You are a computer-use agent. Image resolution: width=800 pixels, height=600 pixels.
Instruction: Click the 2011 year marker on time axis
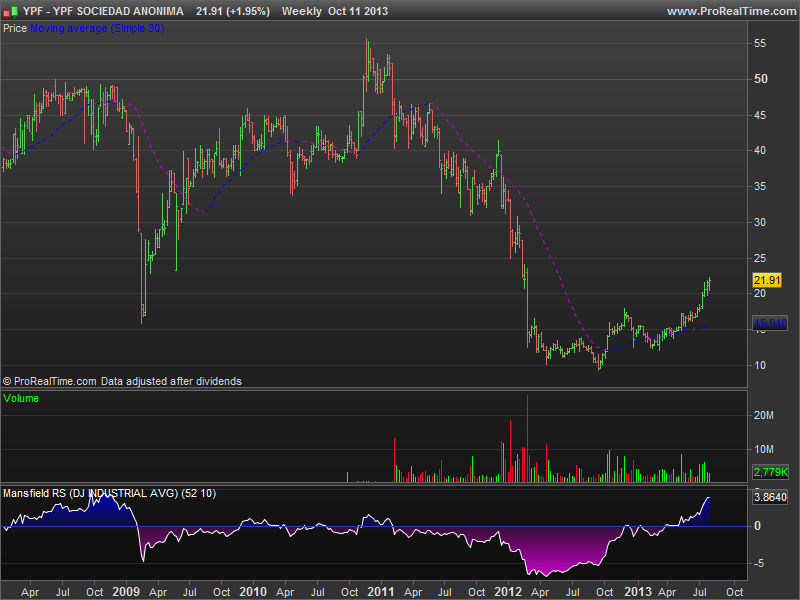point(381,592)
